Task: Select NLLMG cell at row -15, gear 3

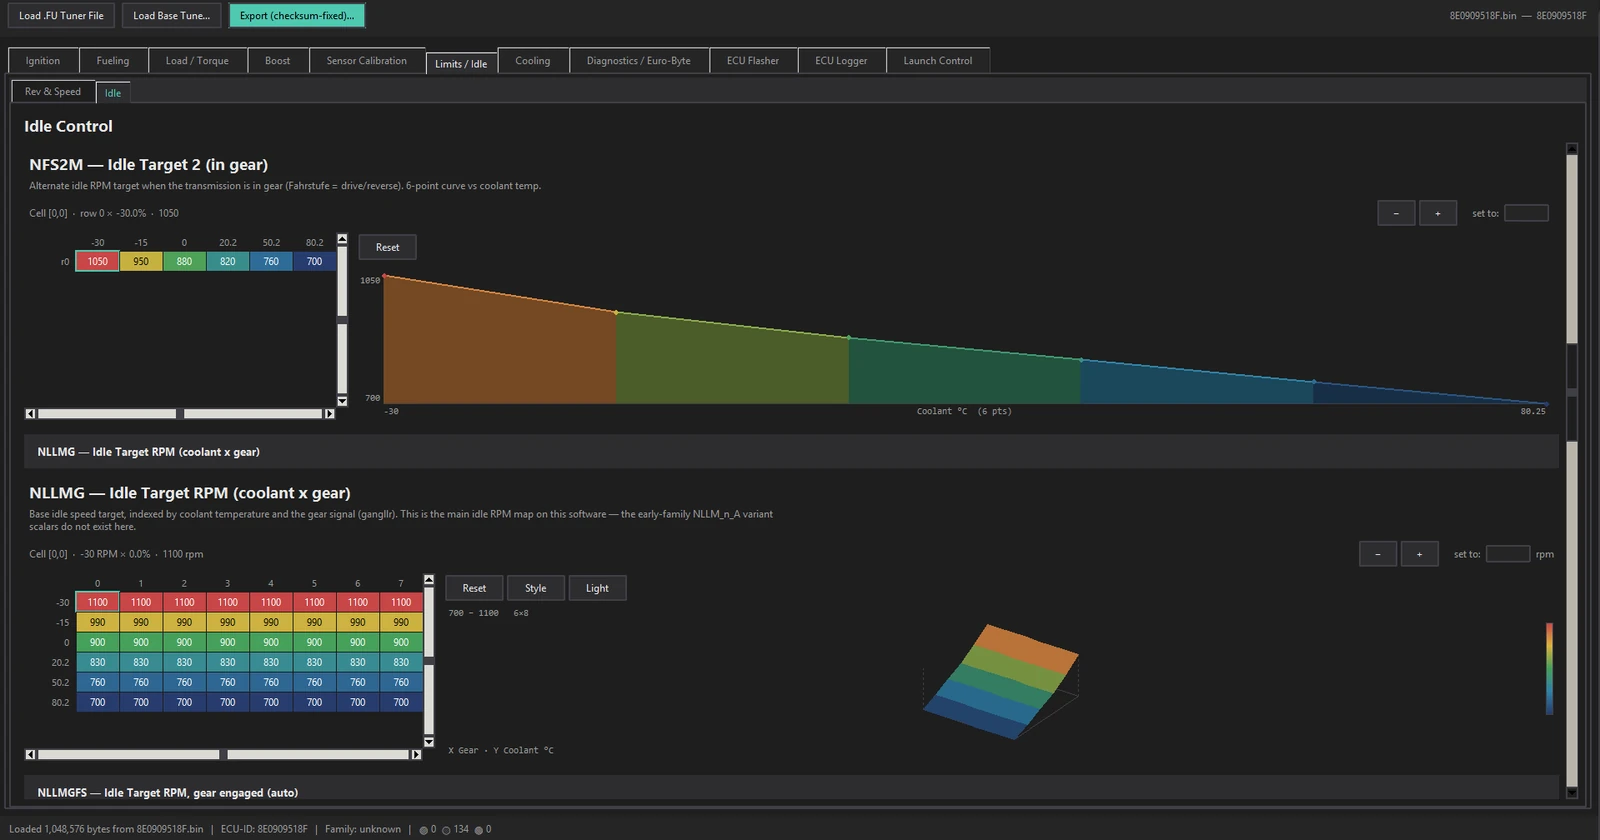Action: [228, 623]
